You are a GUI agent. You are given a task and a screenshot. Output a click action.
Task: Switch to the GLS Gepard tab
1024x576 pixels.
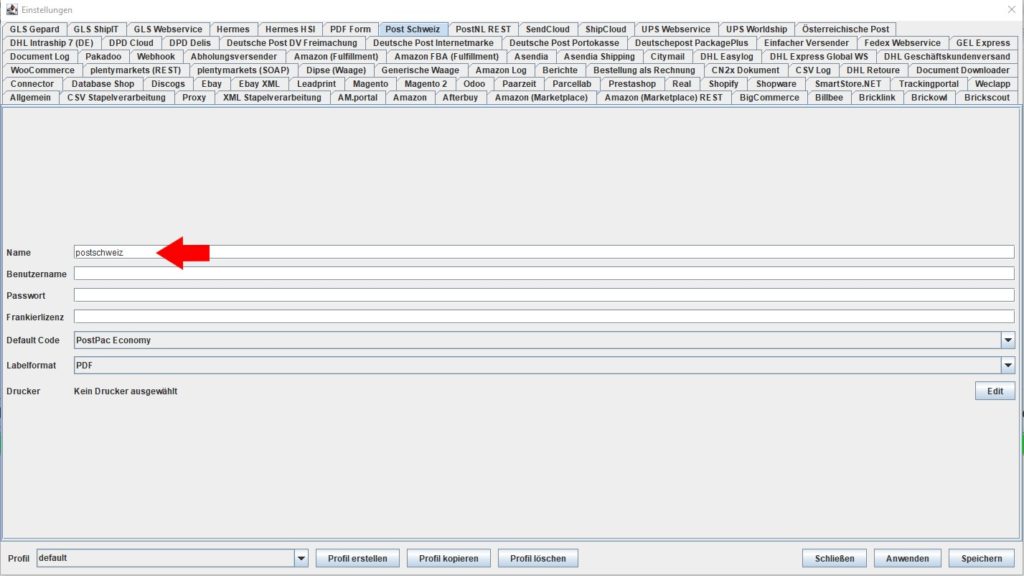pos(34,29)
